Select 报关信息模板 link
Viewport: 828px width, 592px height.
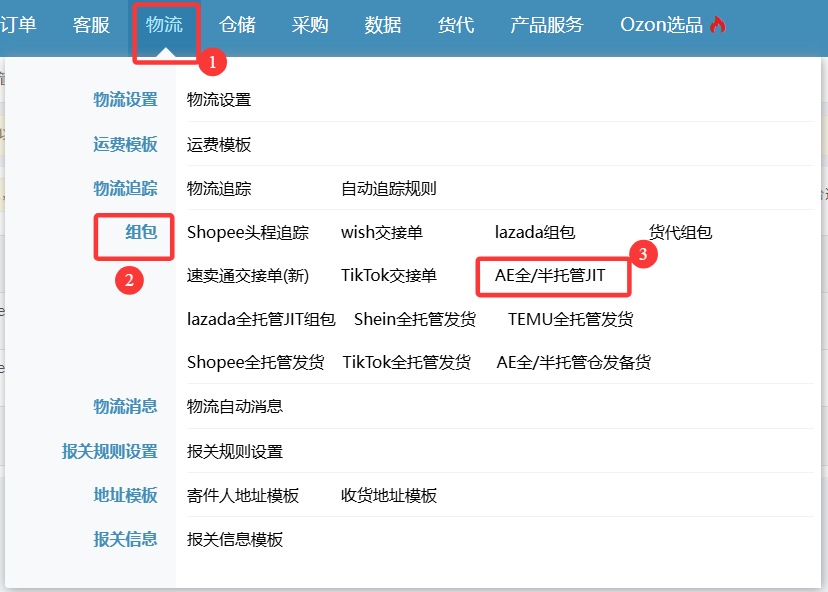coord(235,540)
